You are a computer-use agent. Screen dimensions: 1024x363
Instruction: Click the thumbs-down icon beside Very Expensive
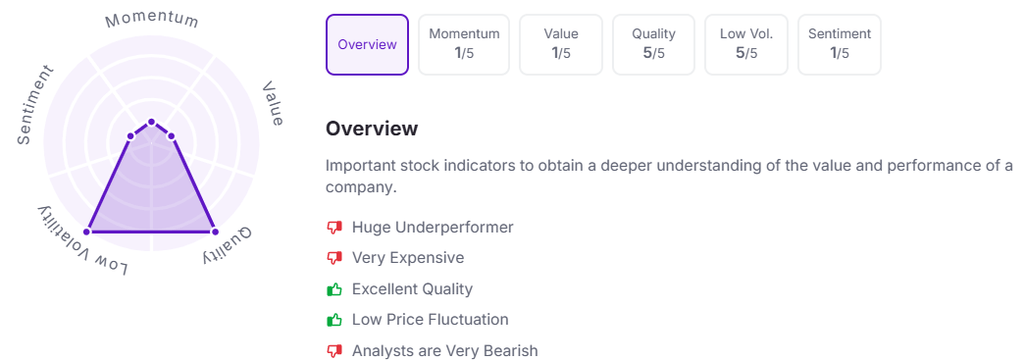coord(334,258)
